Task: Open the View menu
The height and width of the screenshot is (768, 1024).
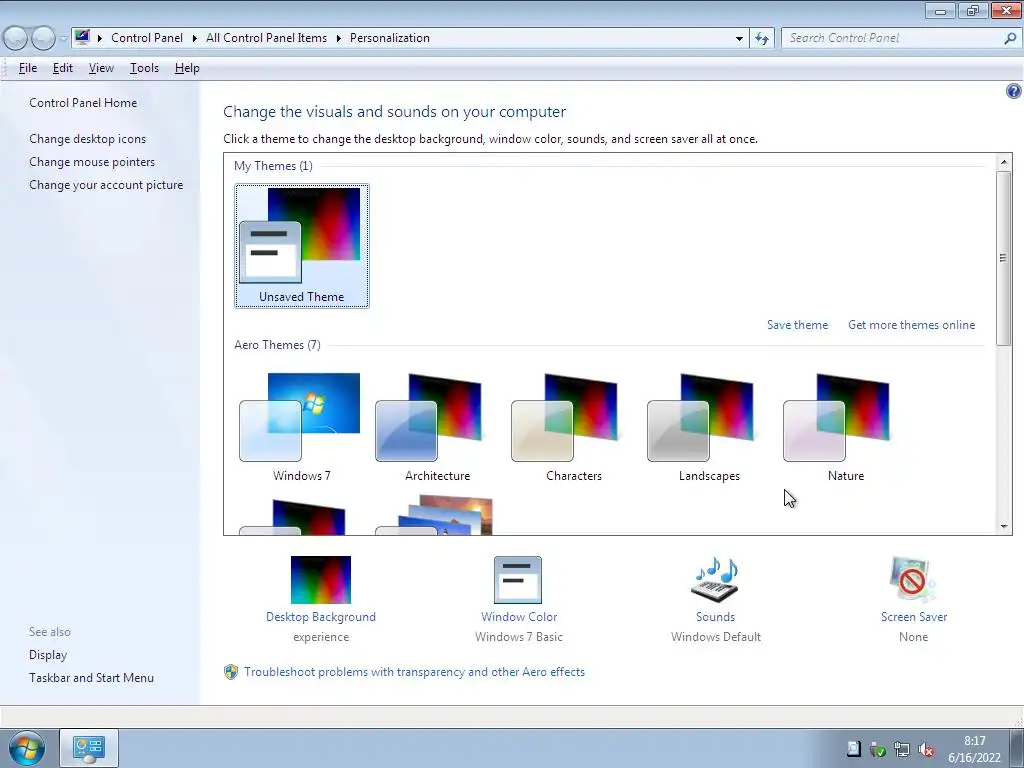Action: point(101,68)
